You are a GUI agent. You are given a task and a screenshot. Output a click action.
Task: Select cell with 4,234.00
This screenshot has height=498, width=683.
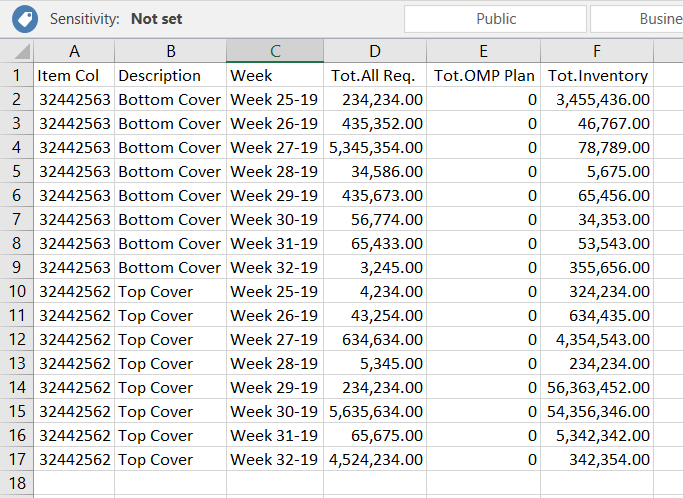click(x=375, y=291)
